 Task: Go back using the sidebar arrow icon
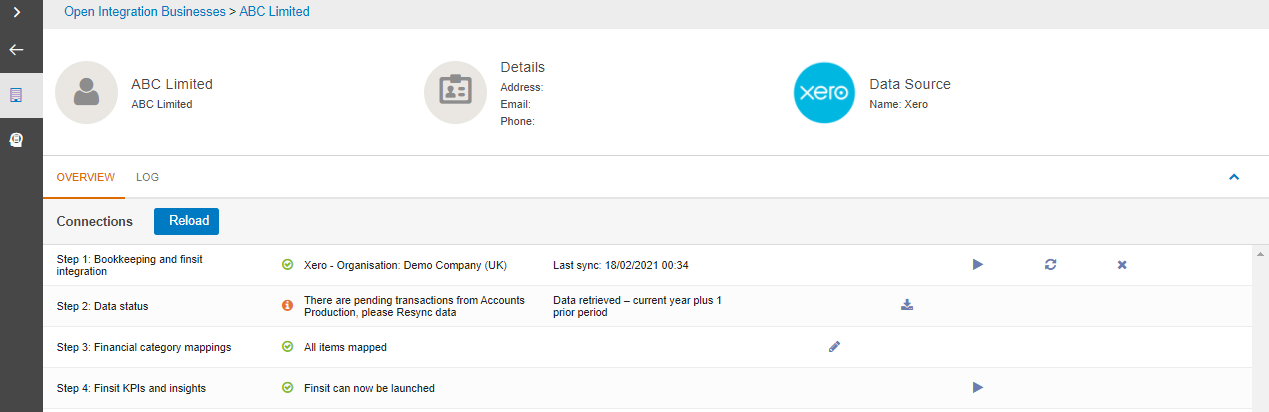17,50
